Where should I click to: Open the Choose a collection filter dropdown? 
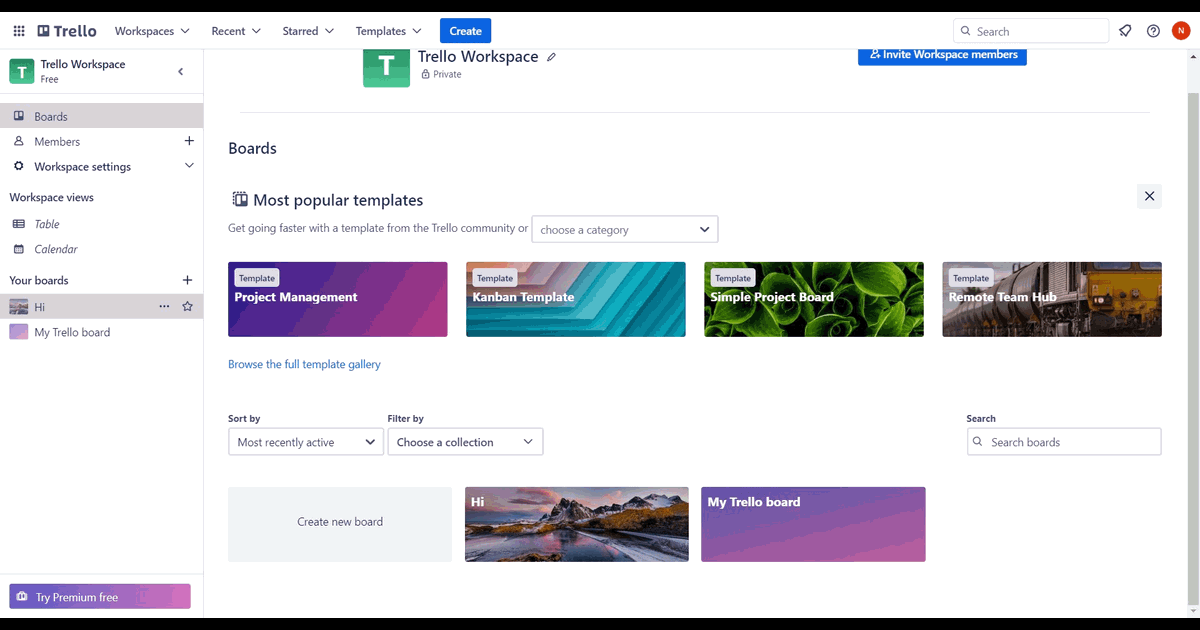[465, 442]
